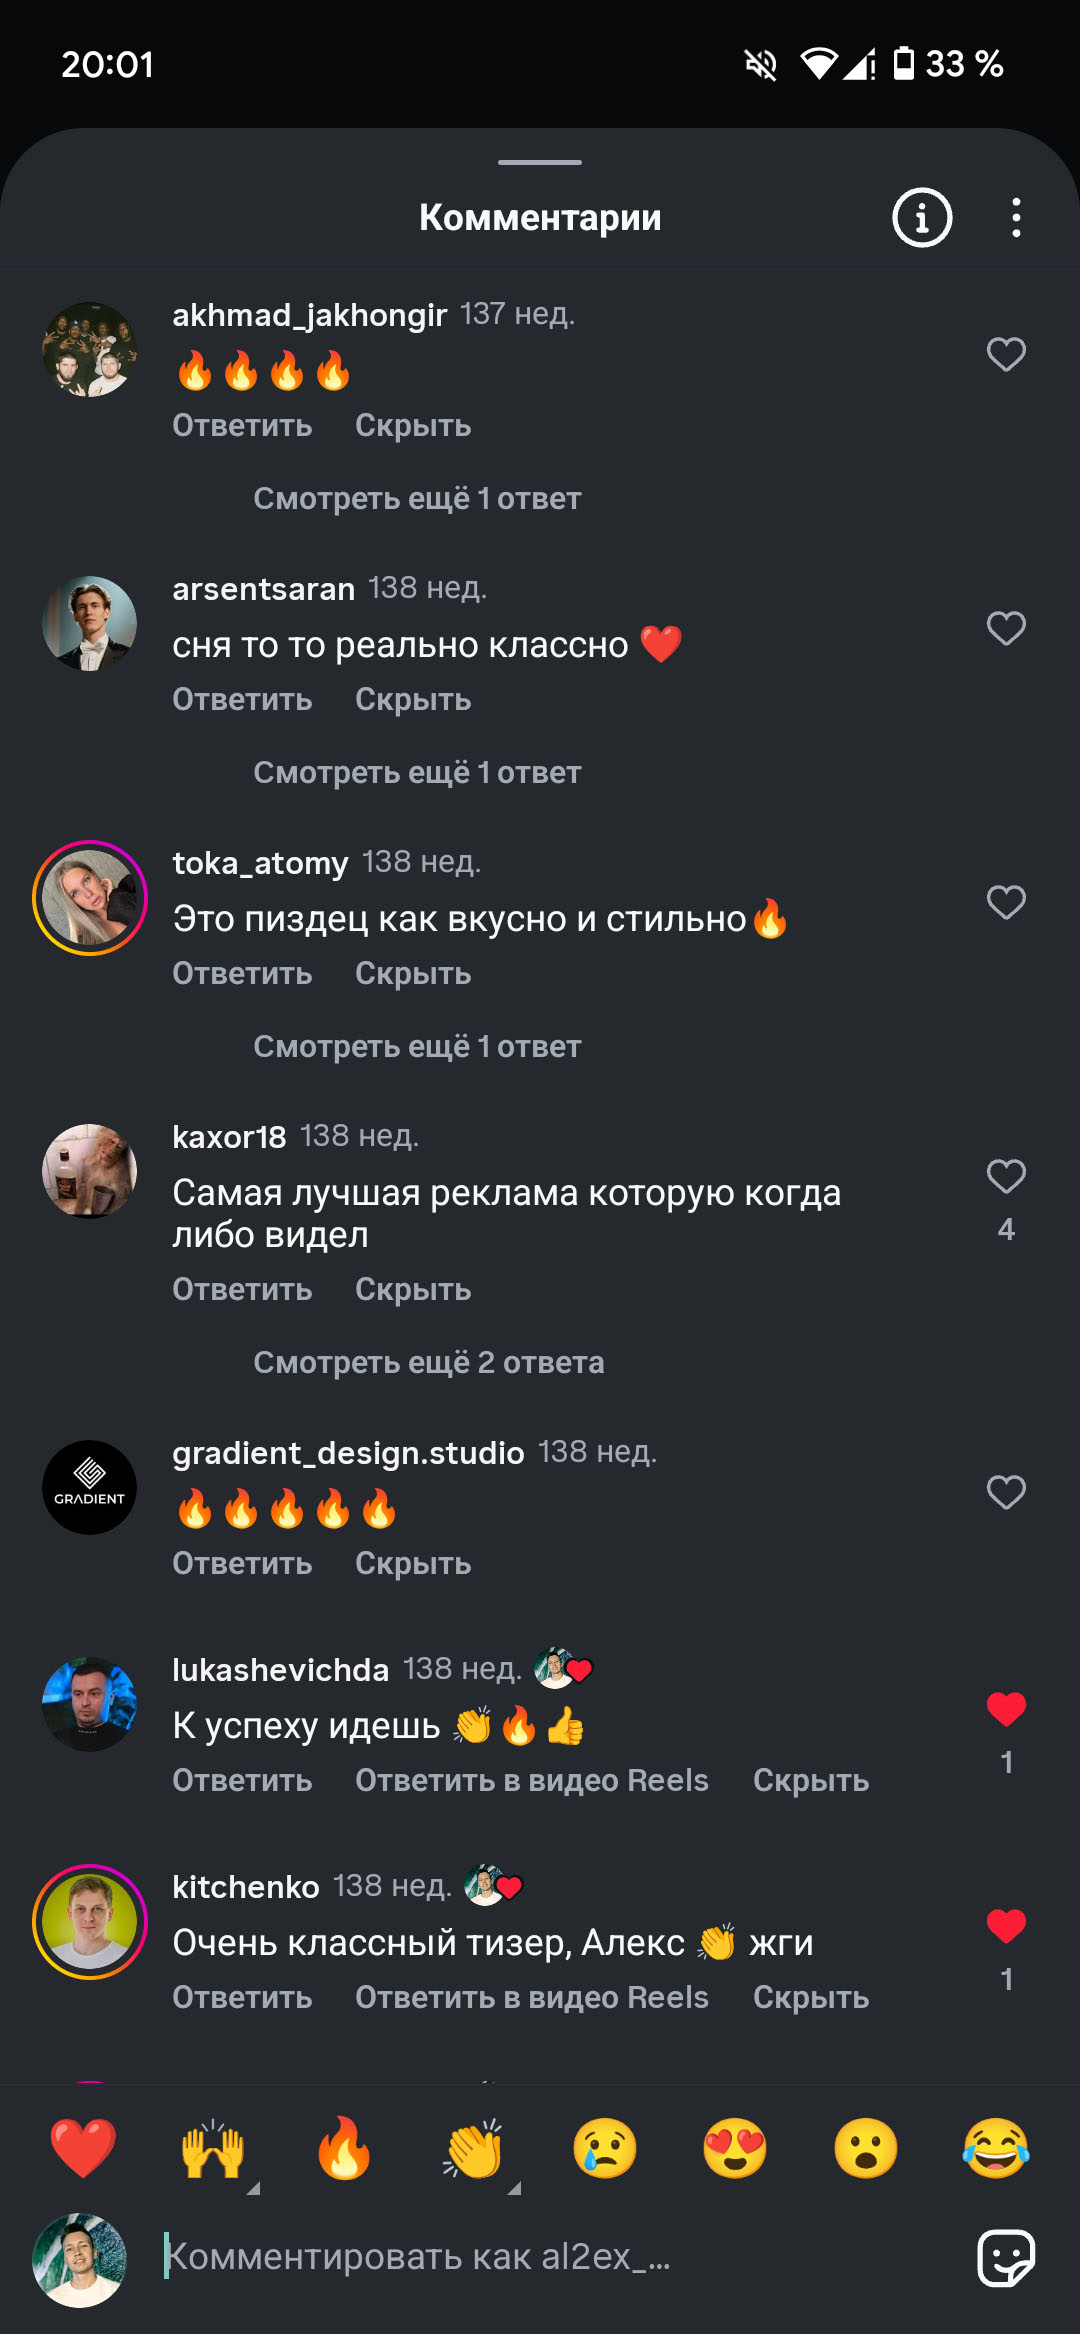Insert the raised hands emoji reaction

tap(213, 2148)
